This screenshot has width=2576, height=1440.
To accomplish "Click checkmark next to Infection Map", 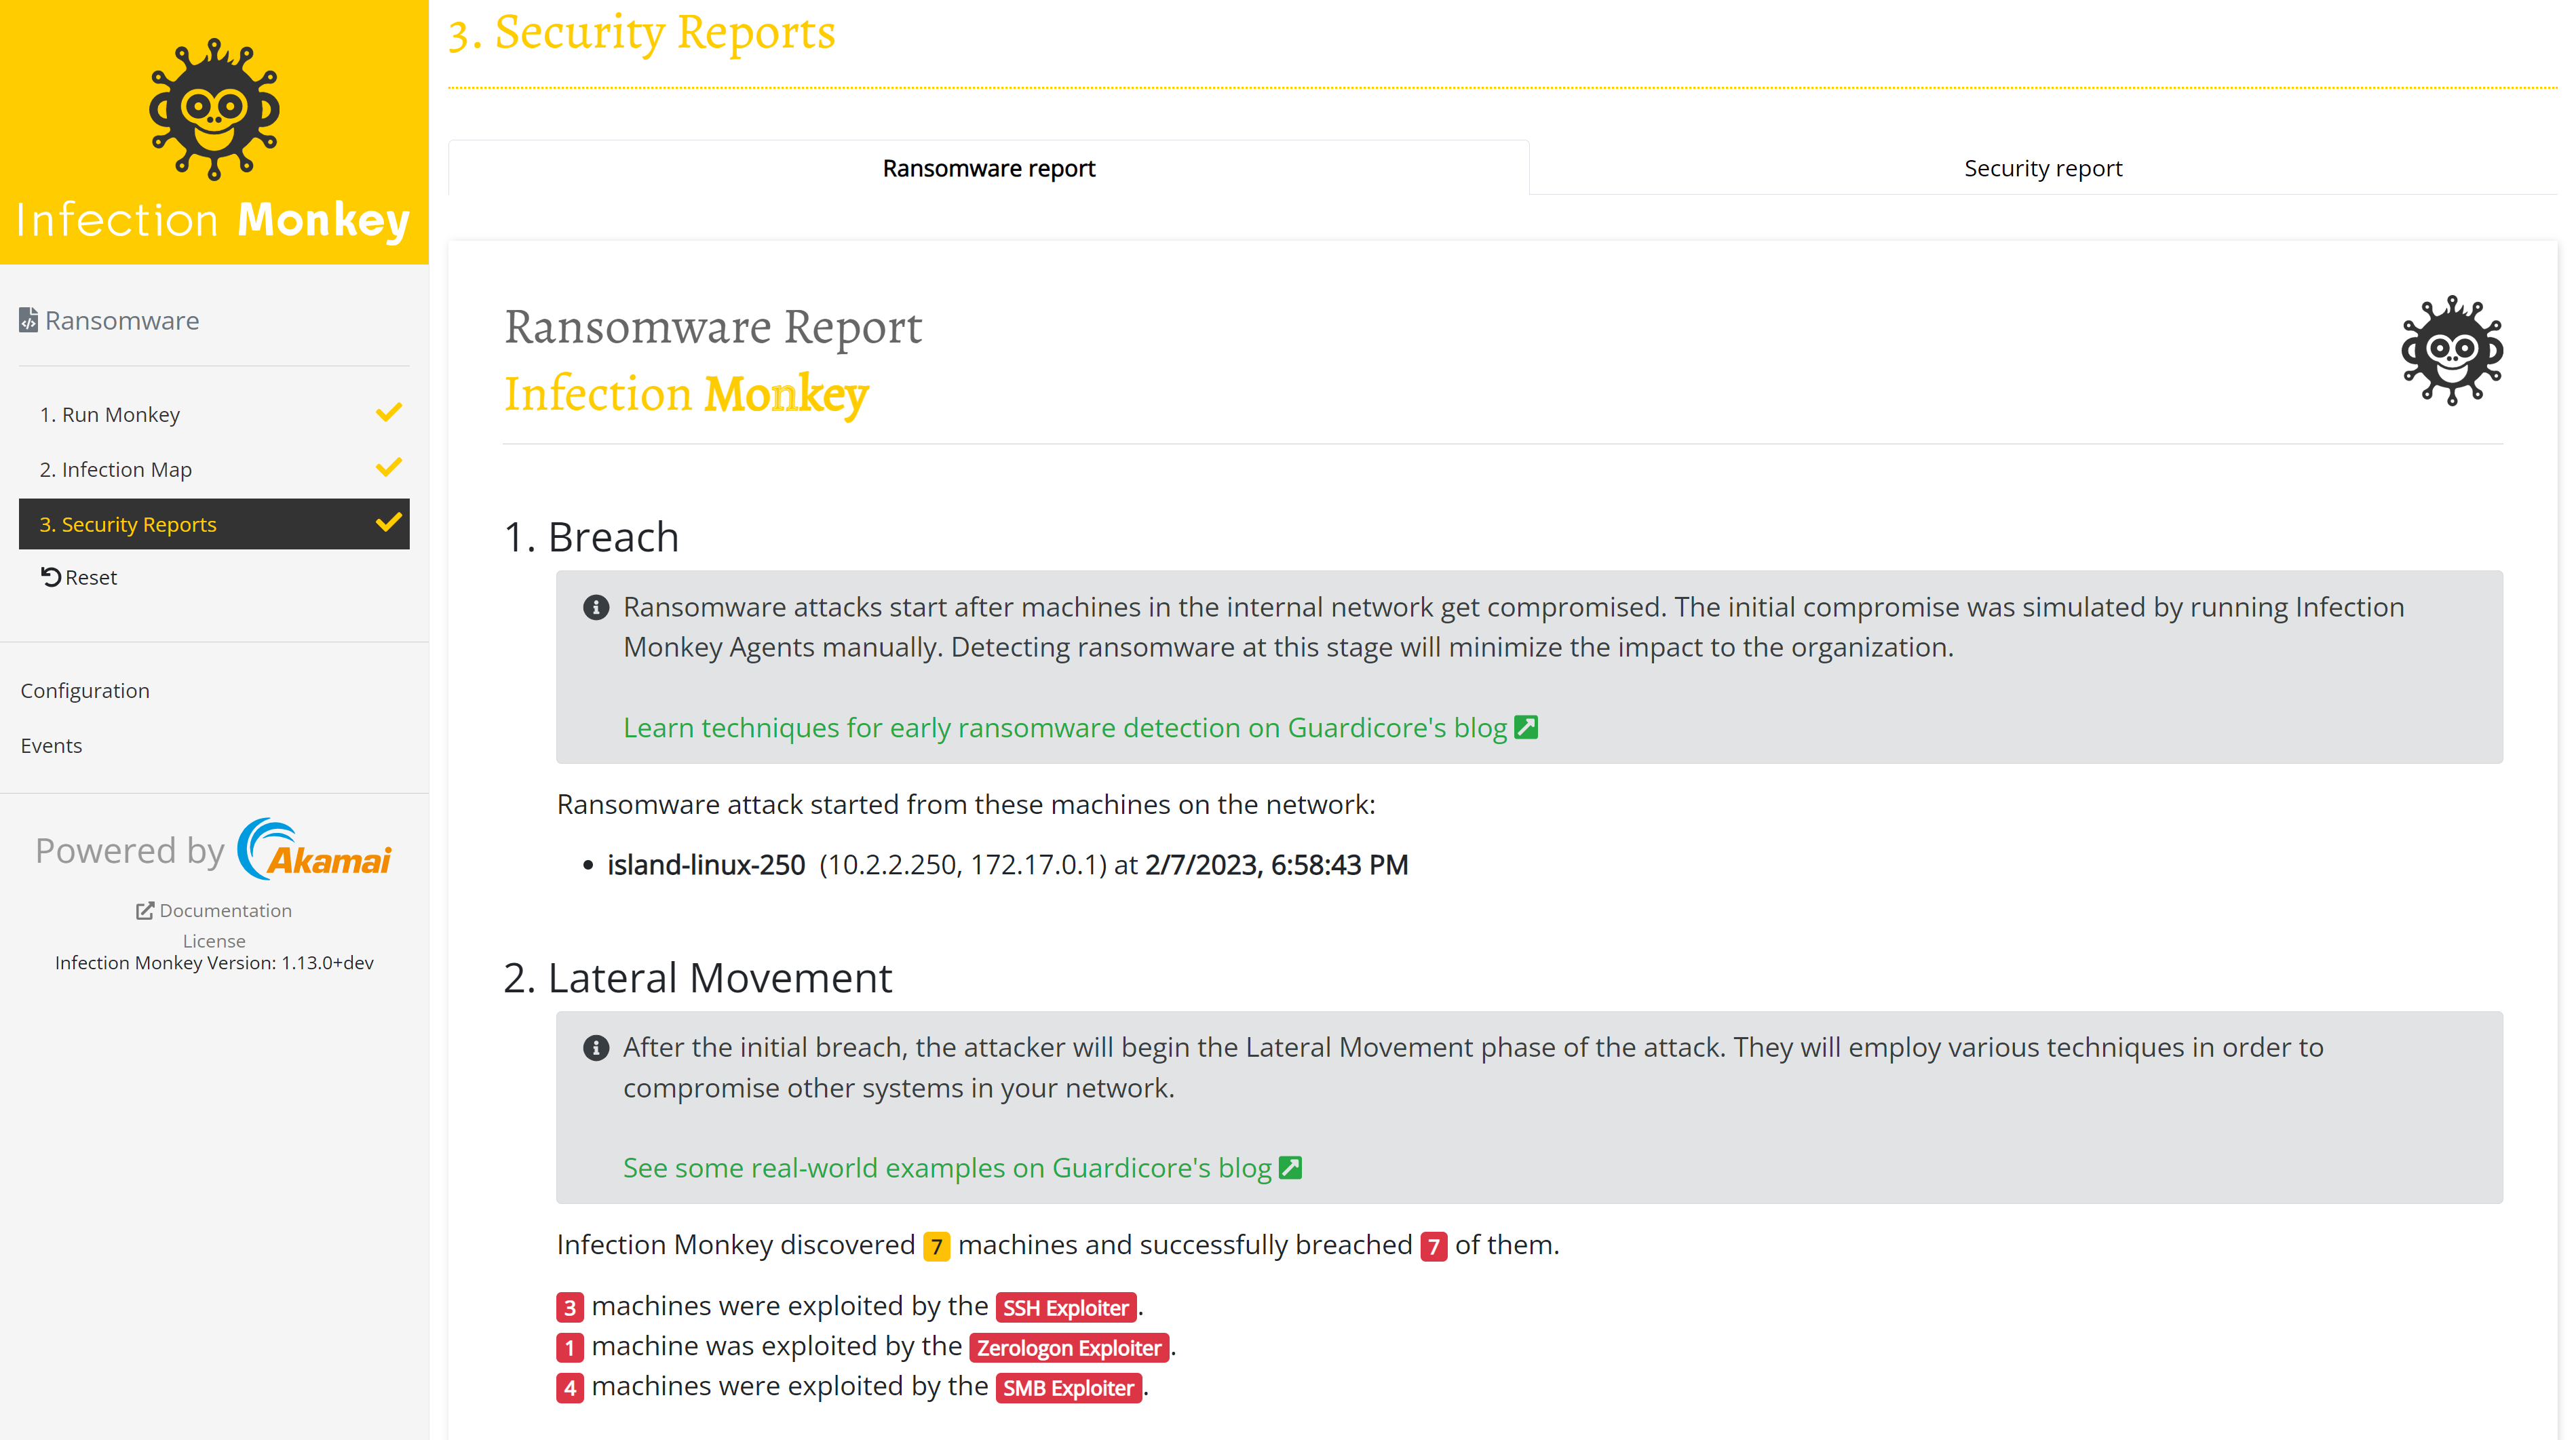I will pos(388,468).
